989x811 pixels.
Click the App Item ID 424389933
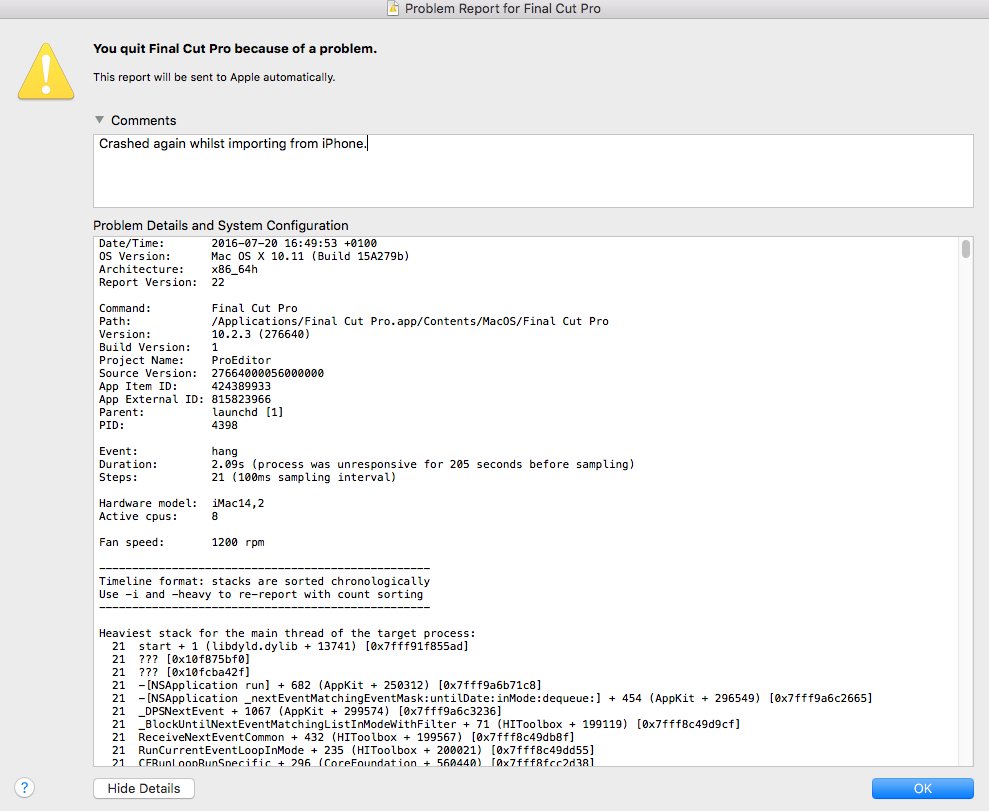(241, 387)
